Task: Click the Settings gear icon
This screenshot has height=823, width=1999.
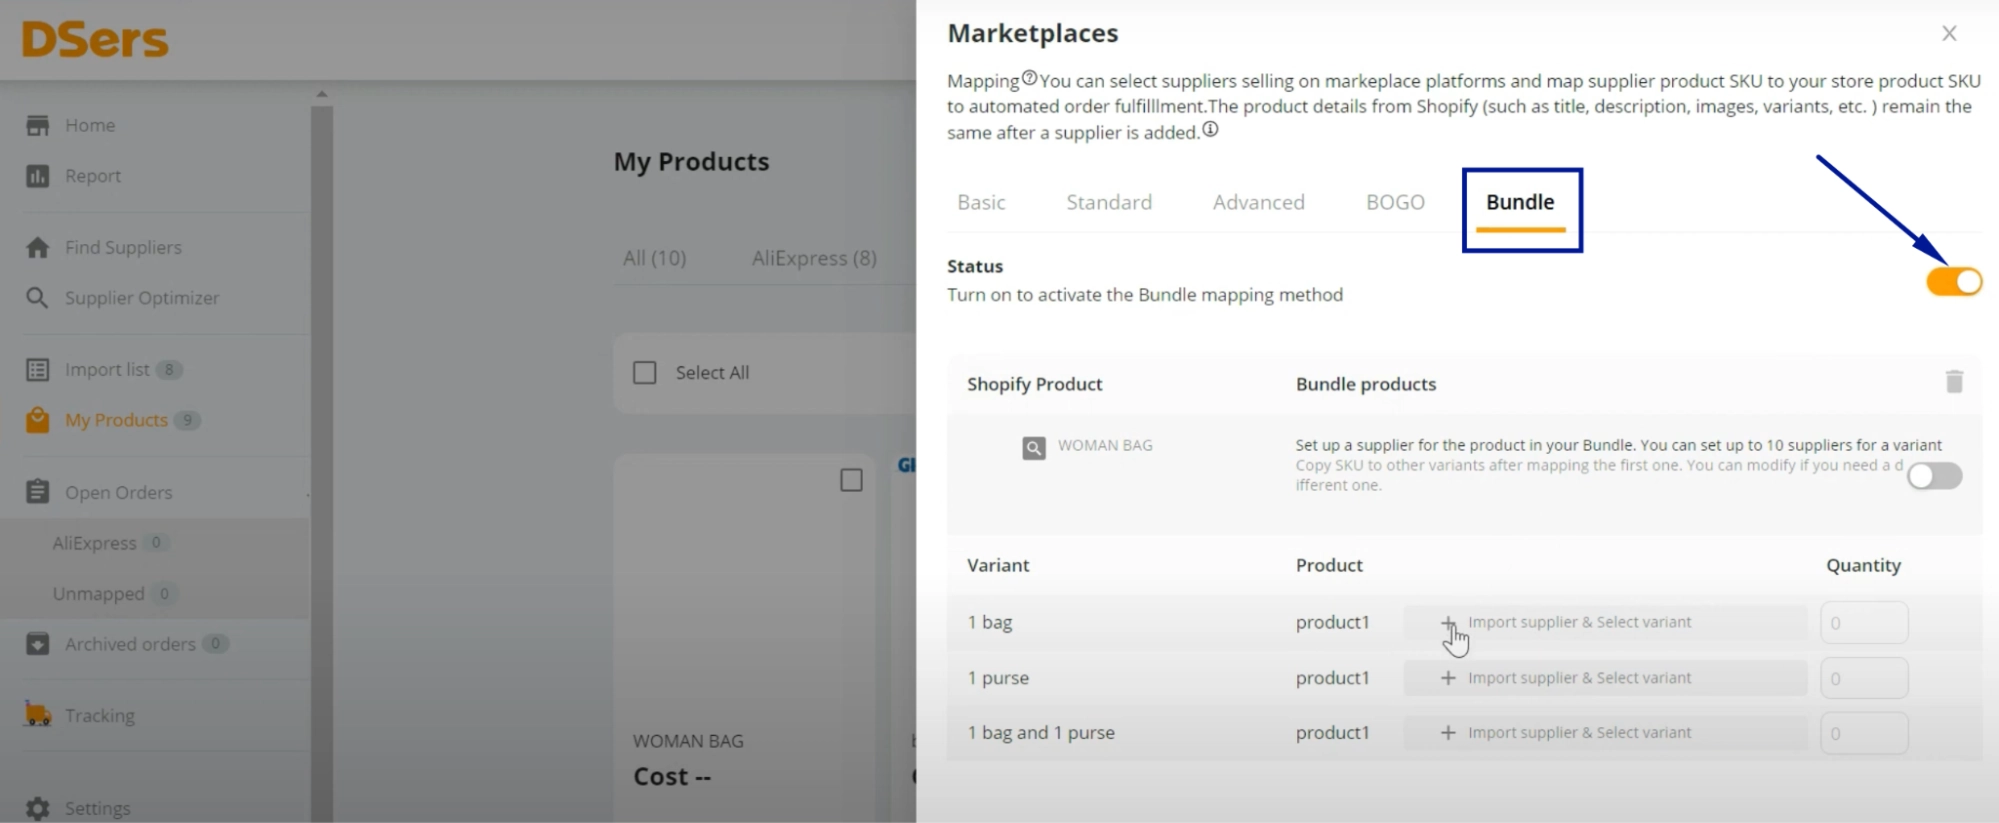Action: pyautogui.click(x=38, y=808)
